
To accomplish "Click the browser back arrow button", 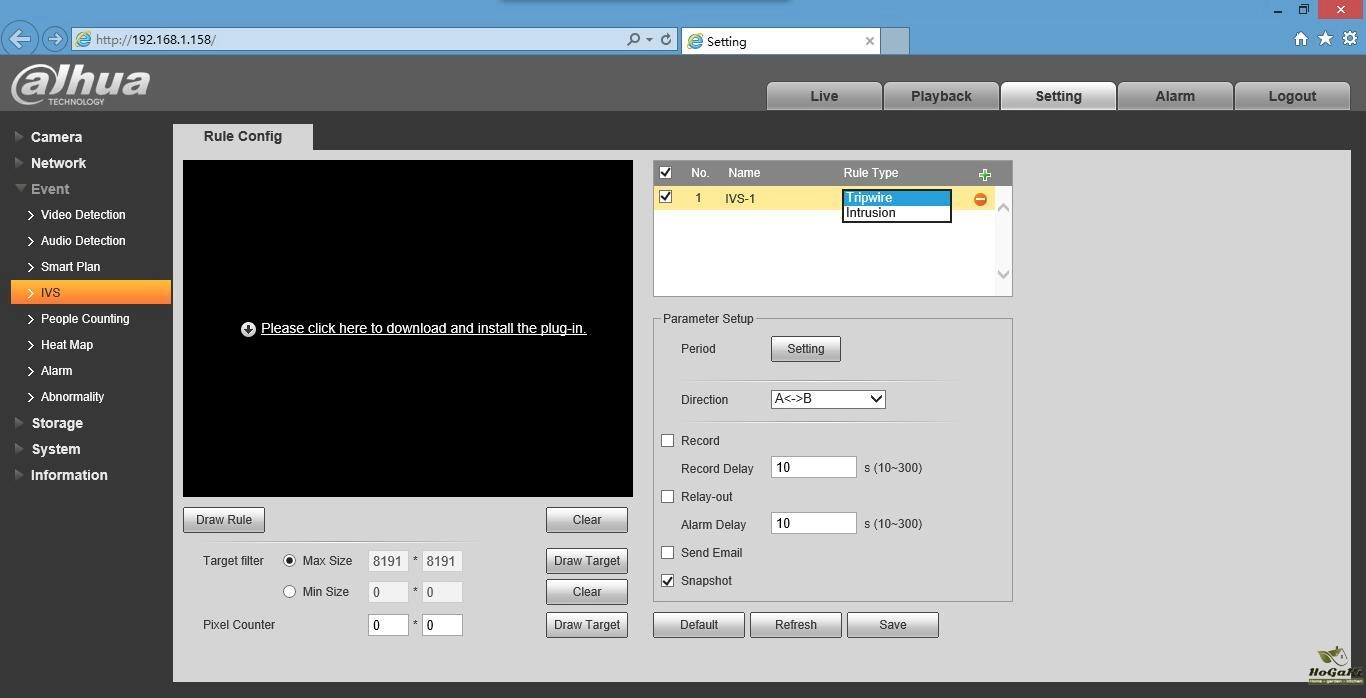I will coord(20,39).
